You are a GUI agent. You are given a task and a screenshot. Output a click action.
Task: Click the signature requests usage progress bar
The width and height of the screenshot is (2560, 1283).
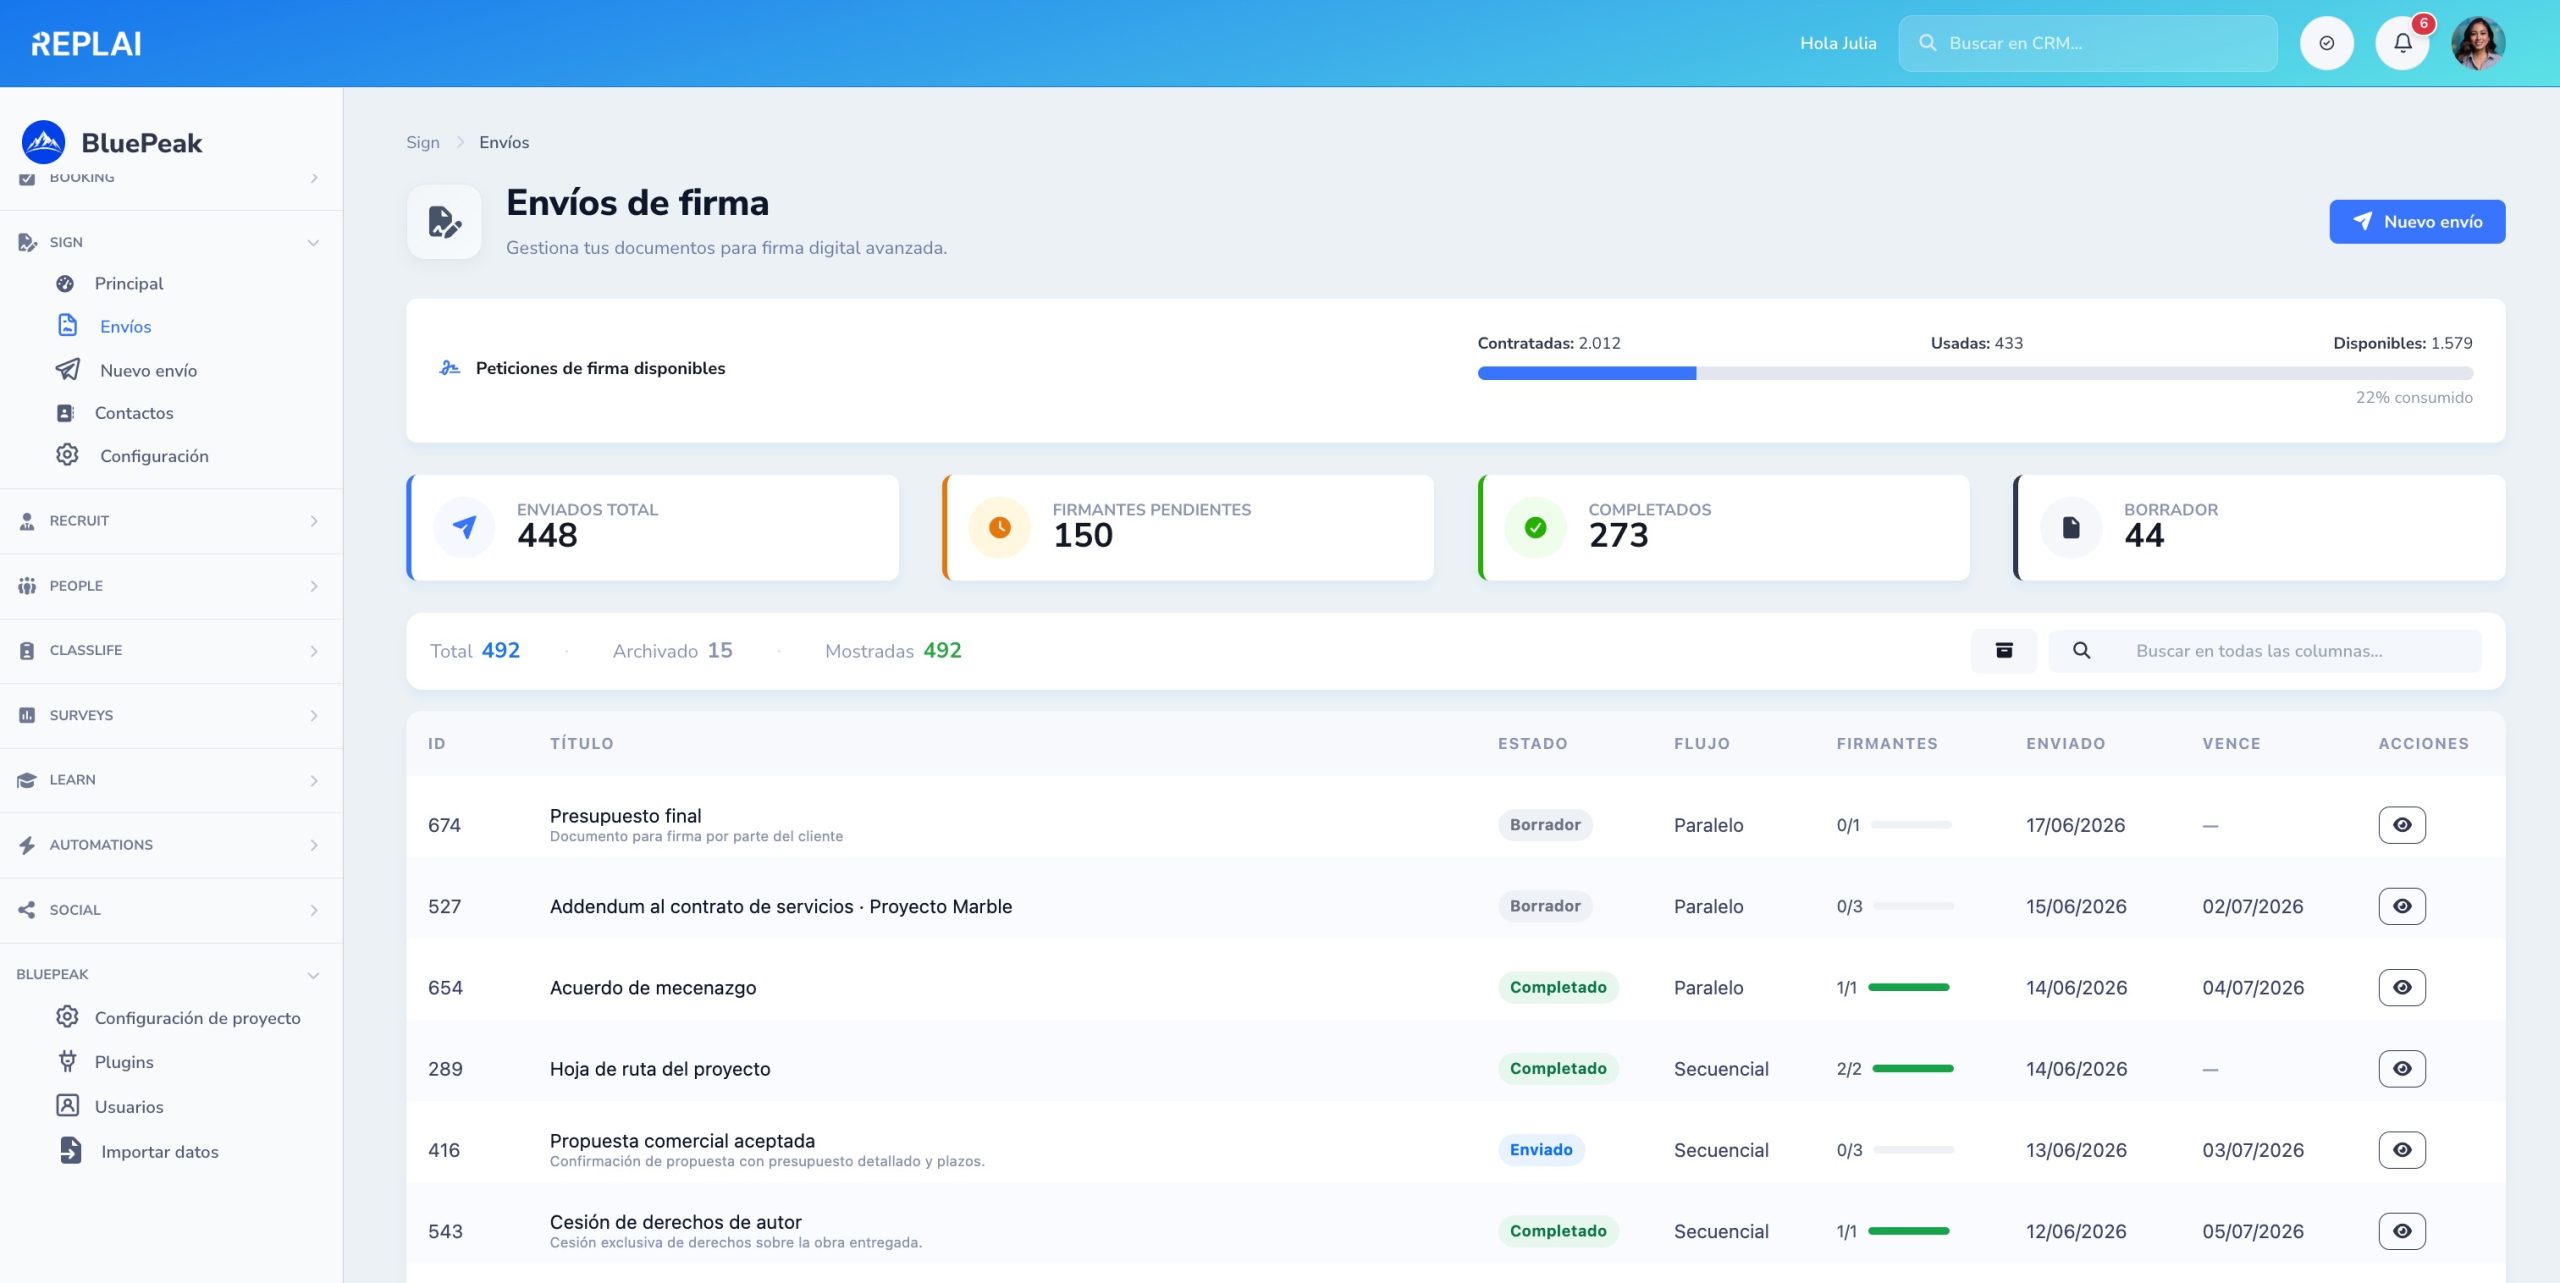[1975, 373]
